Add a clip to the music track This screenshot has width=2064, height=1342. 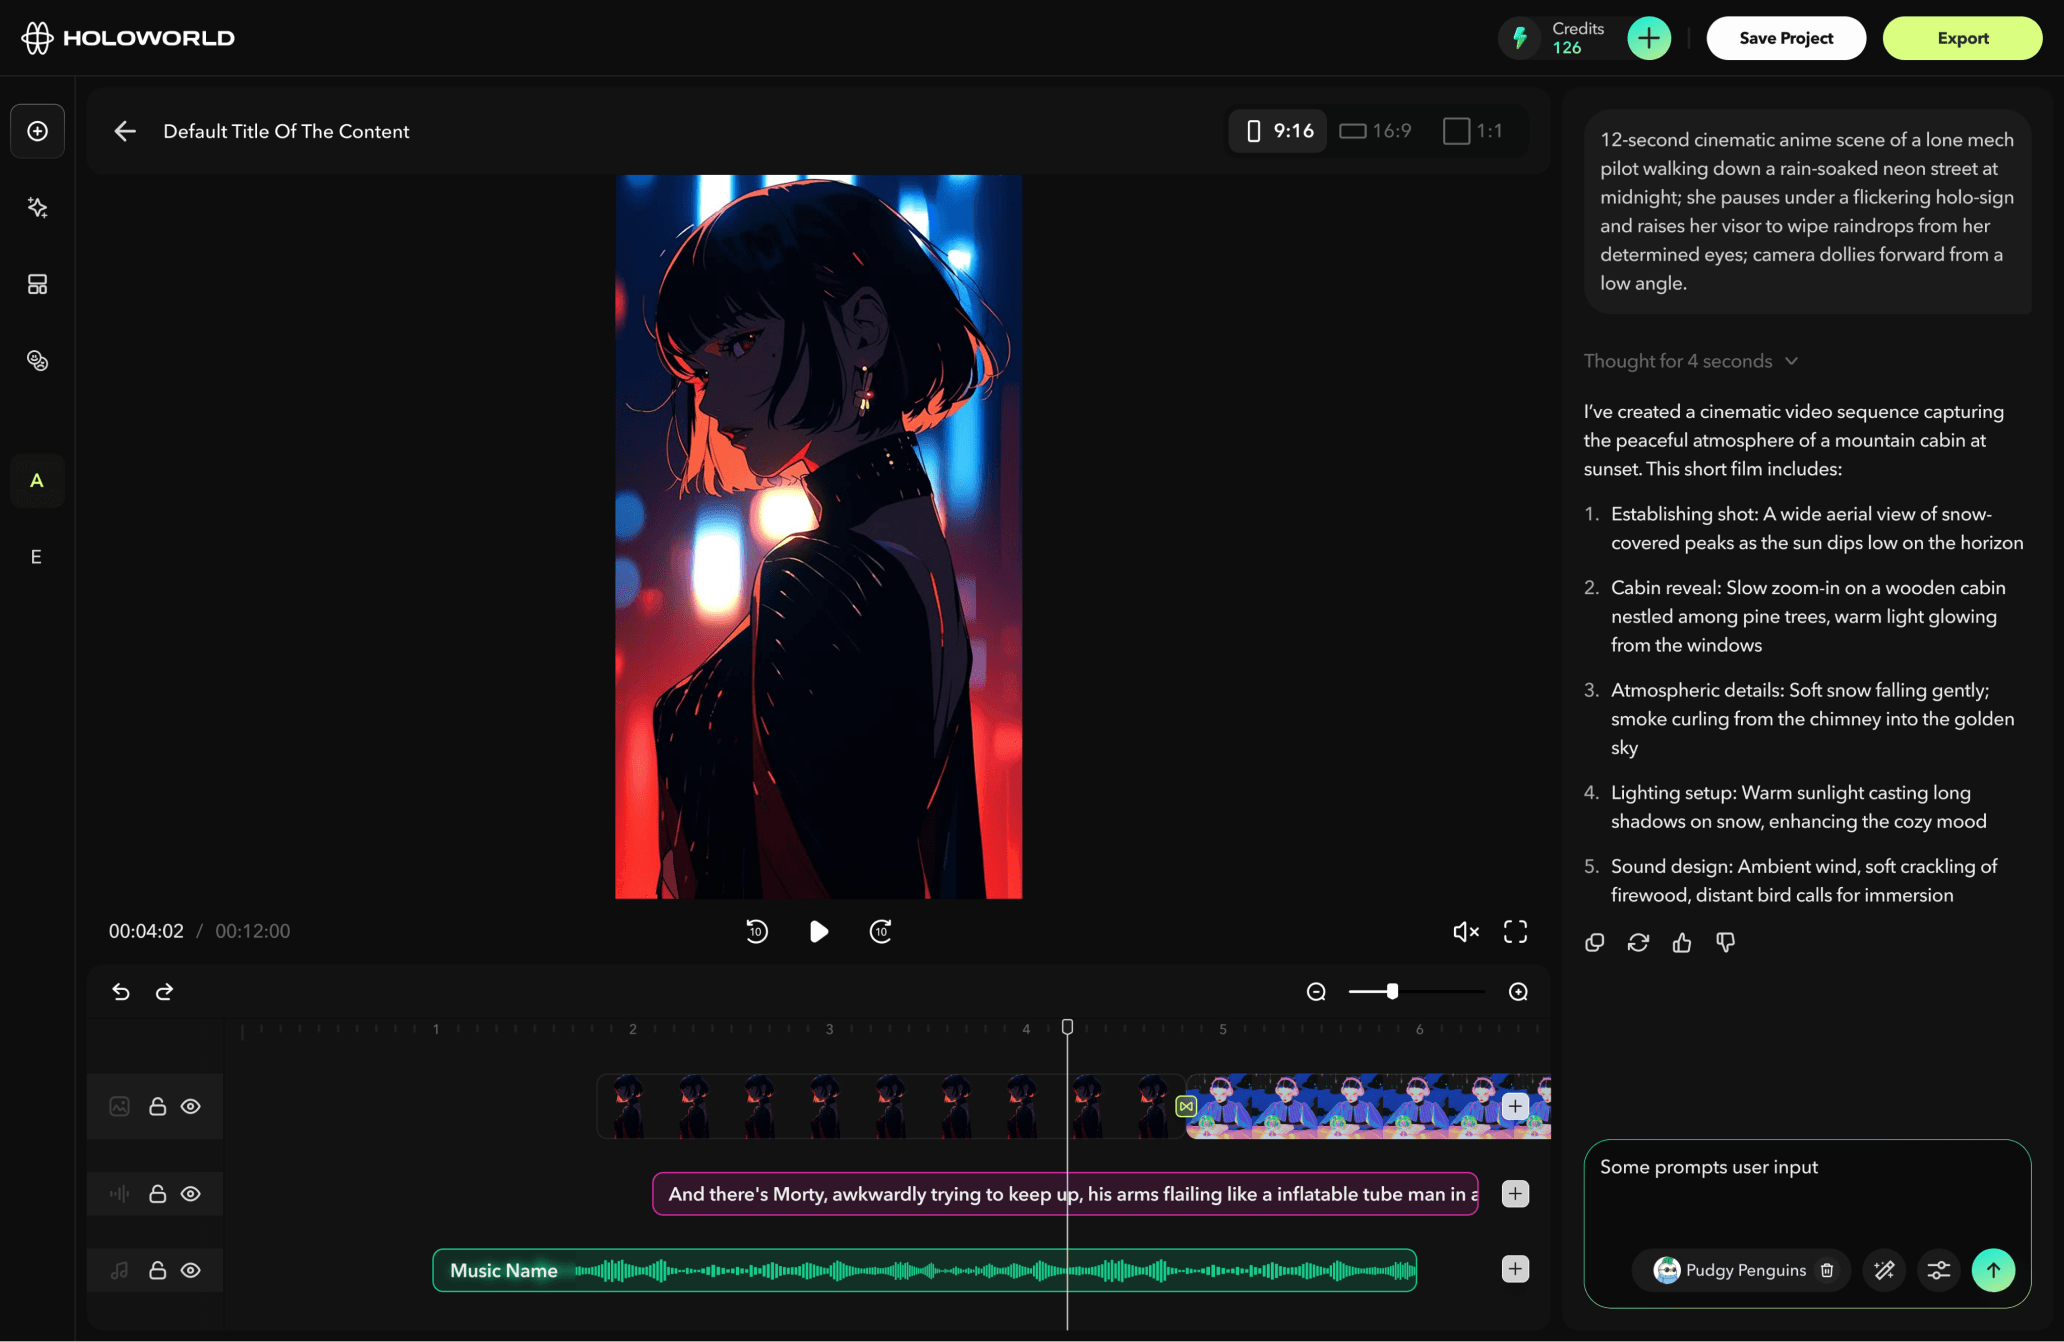(1515, 1269)
